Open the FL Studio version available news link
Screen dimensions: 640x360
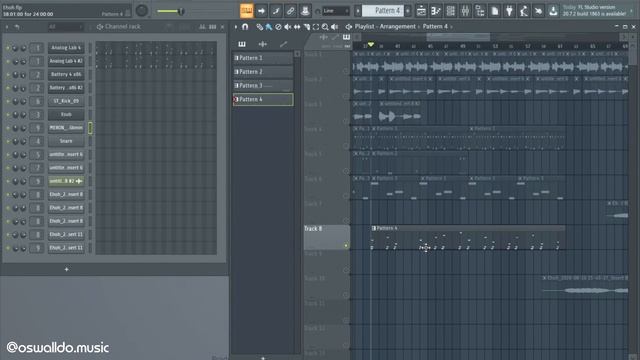(x=594, y=11)
